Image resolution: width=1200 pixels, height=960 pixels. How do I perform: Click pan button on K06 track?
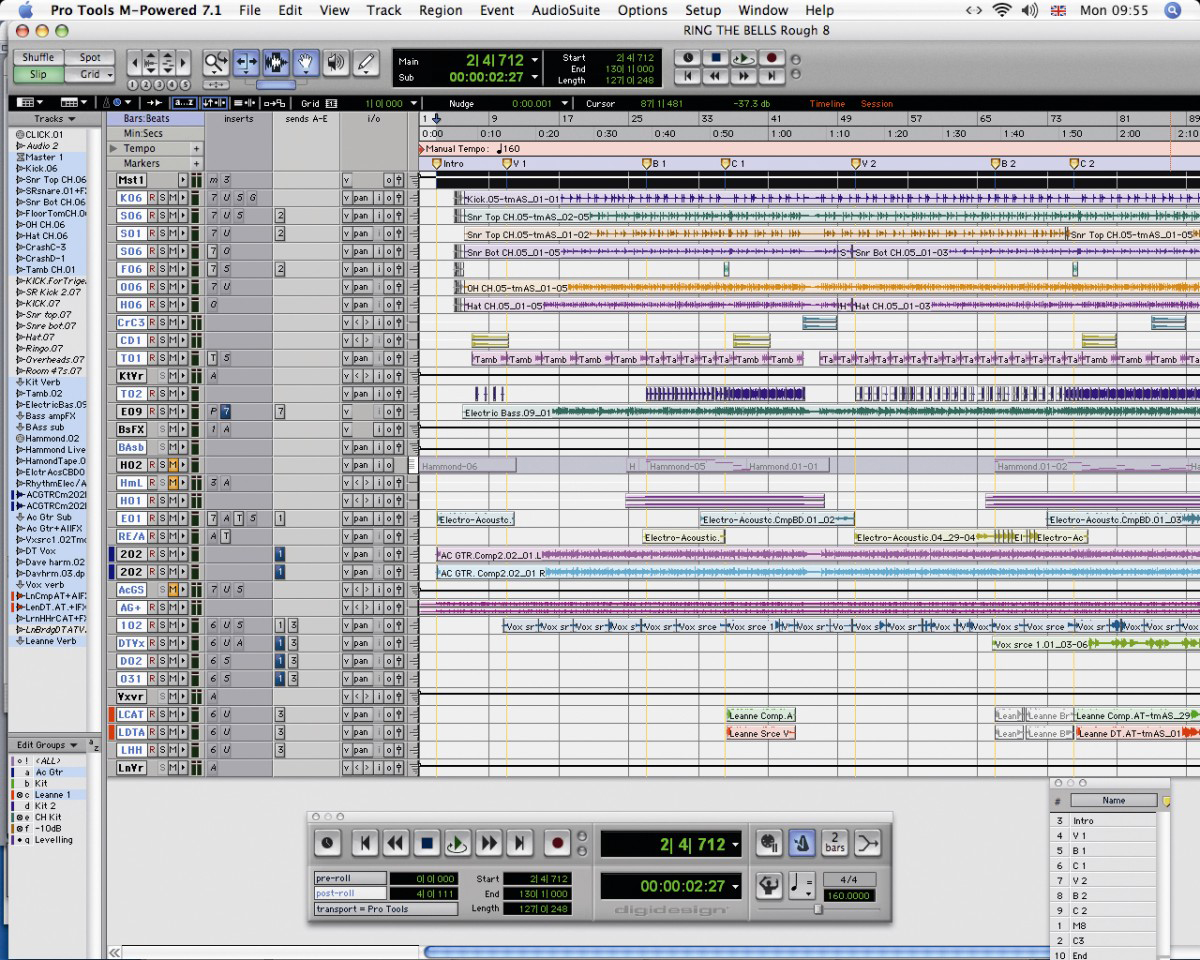point(361,198)
